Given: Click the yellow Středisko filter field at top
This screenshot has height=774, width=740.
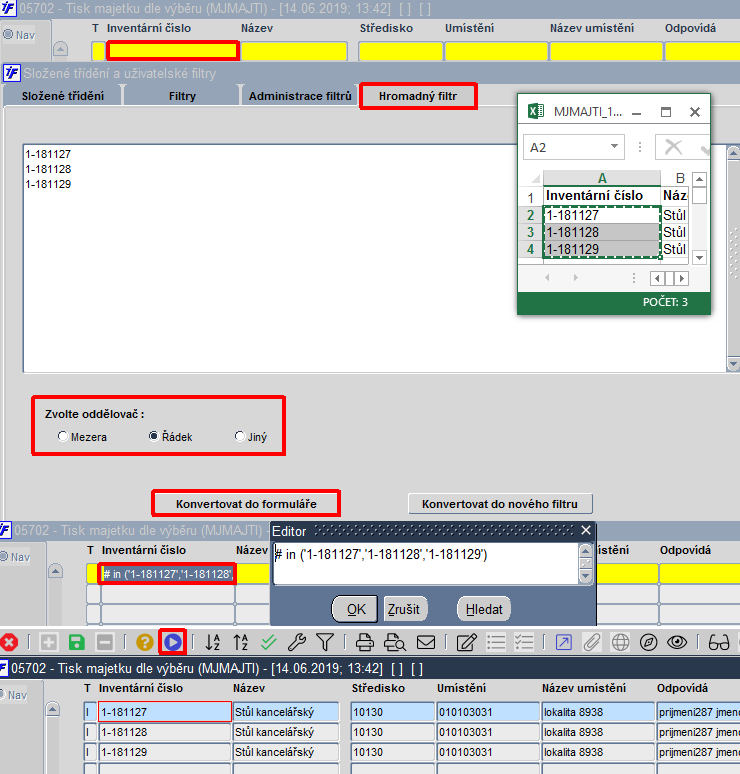Looking at the screenshot, I should click(x=400, y=51).
